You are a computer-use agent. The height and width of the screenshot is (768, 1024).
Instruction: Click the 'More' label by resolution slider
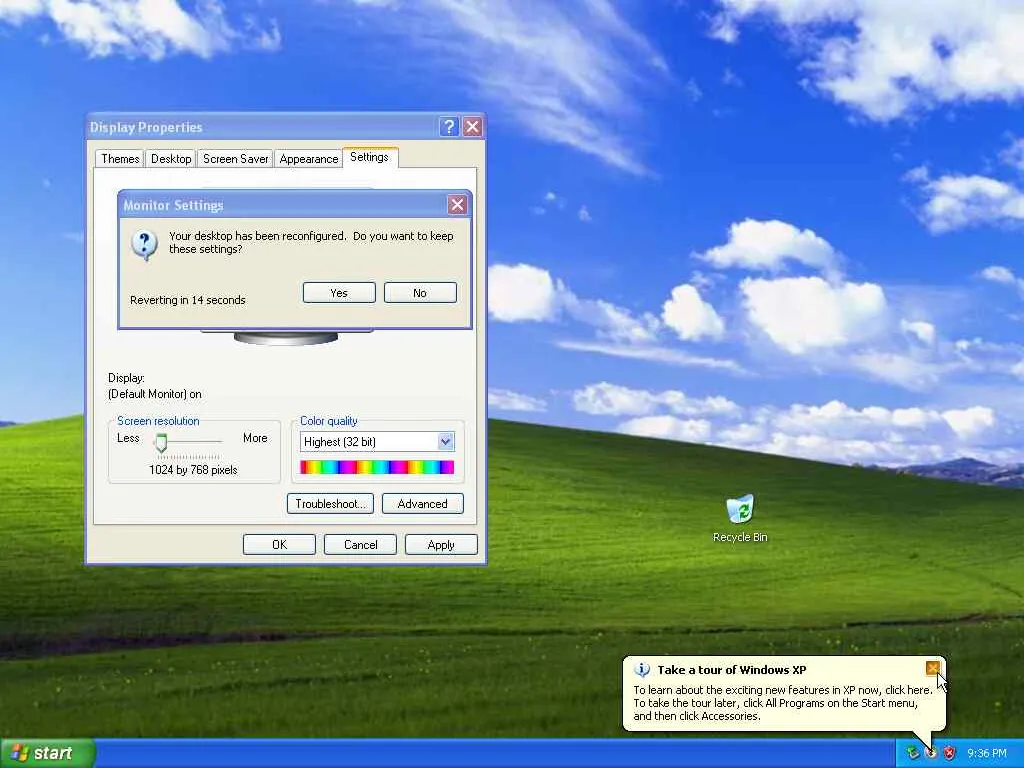255,438
